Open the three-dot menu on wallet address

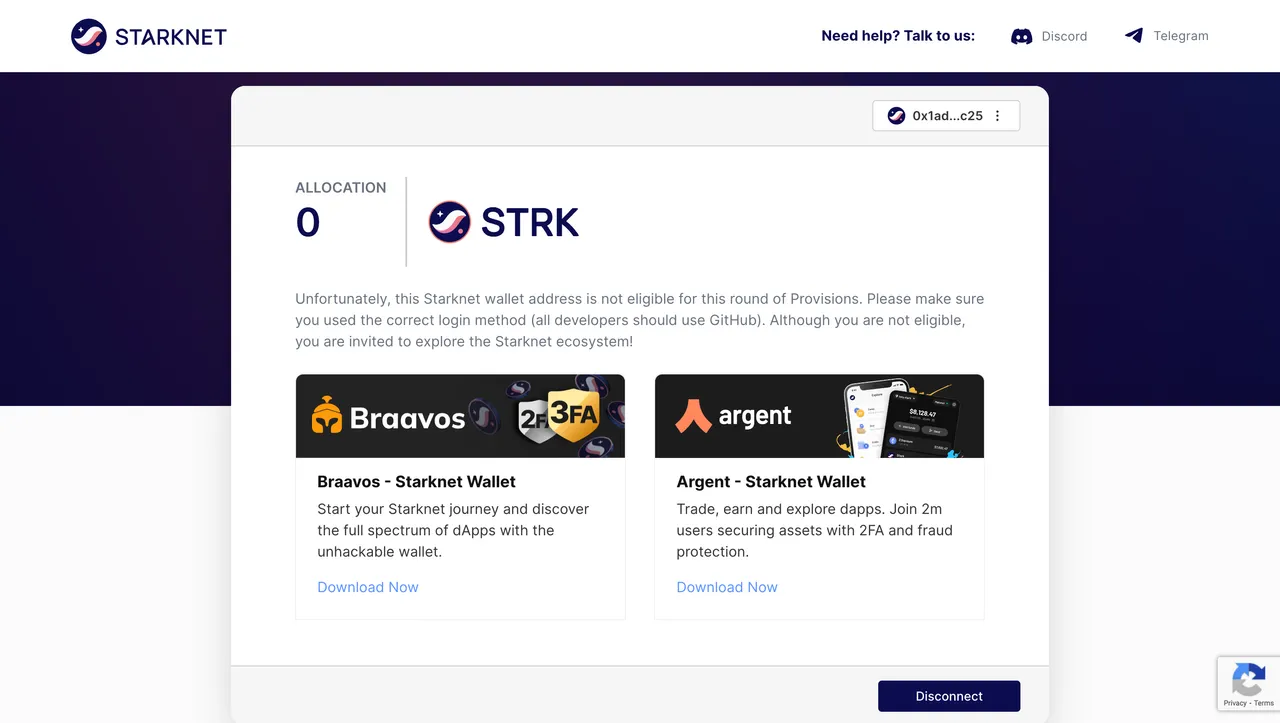997,116
